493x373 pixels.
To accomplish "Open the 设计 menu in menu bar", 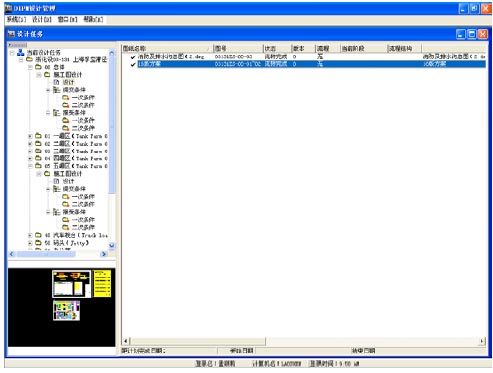I will click(42, 19).
